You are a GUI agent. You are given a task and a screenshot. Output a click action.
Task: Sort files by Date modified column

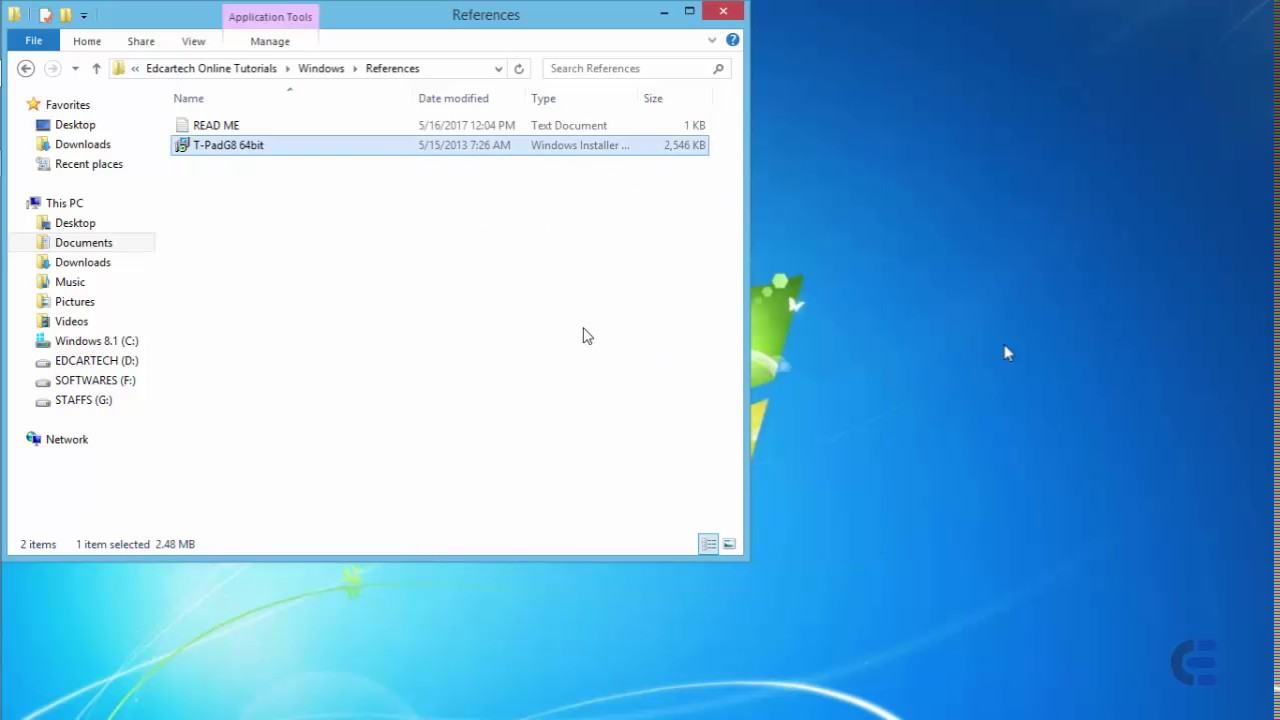coord(453,98)
